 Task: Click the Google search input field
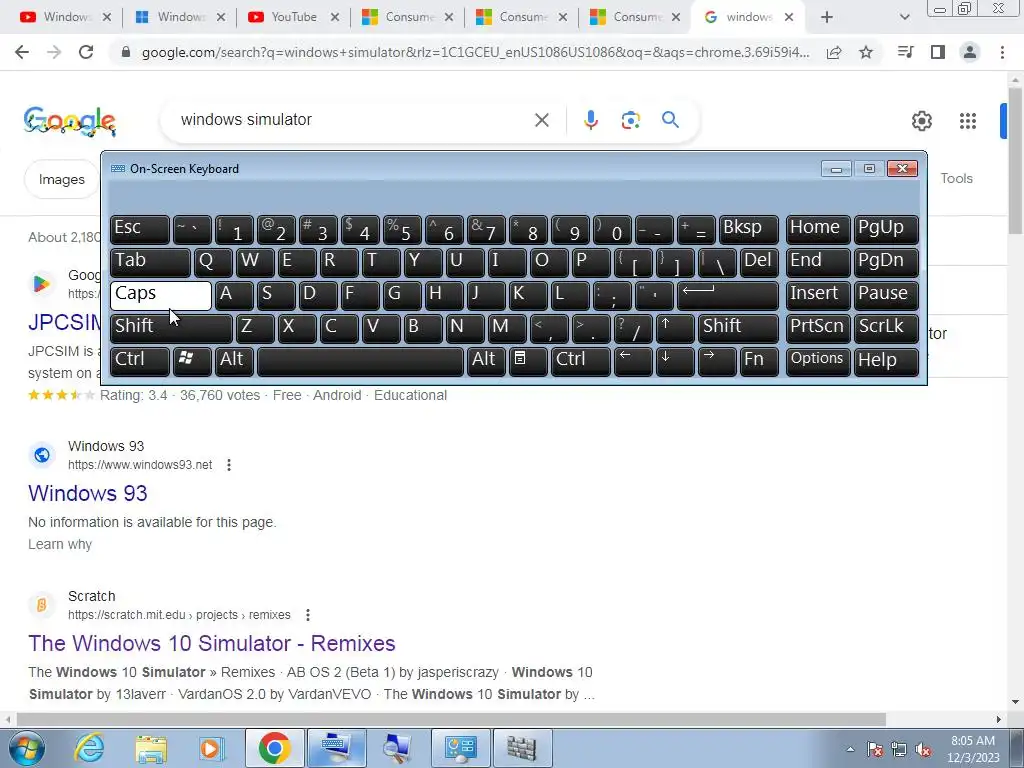tap(353, 120)
